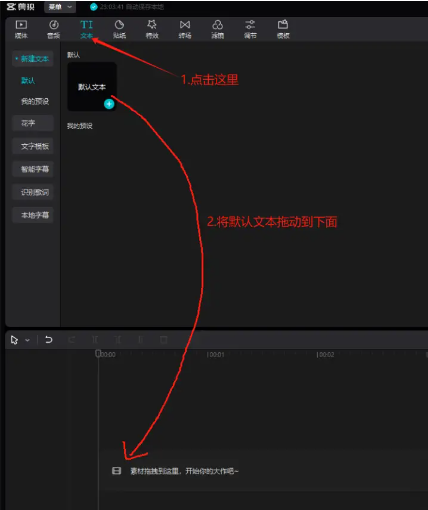Select the 贴纸 sticker icon
Image resolution: width=428 pixels, height=510 pixels.
pos(119,29)
